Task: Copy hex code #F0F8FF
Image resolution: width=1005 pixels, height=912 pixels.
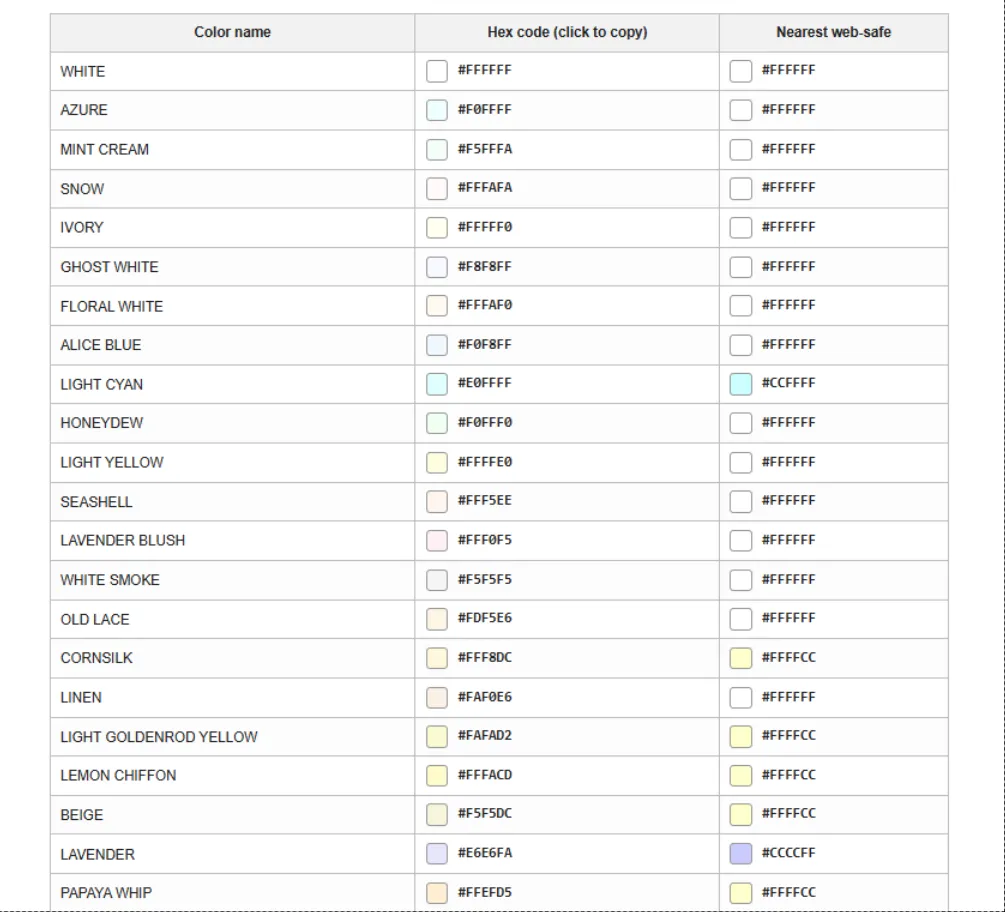Action: [485, 344]
